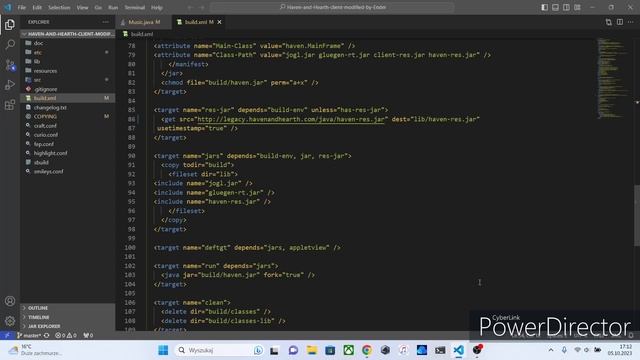
Task: Open the Extensions view
Action: pos(10,105)
